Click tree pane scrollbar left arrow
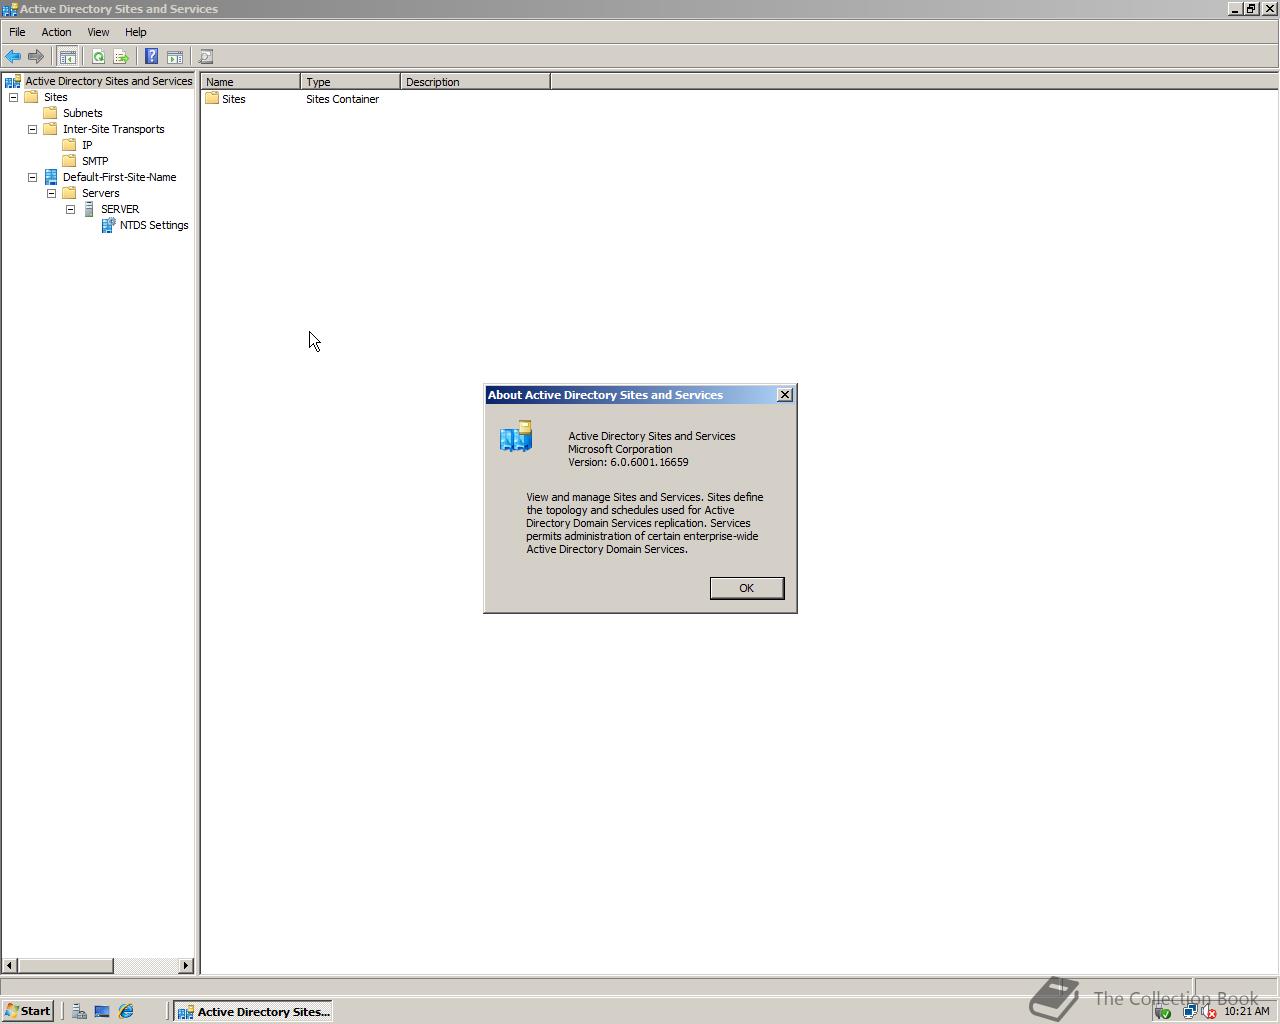This screenshot has height=1024, width=1280. [10, 965]
